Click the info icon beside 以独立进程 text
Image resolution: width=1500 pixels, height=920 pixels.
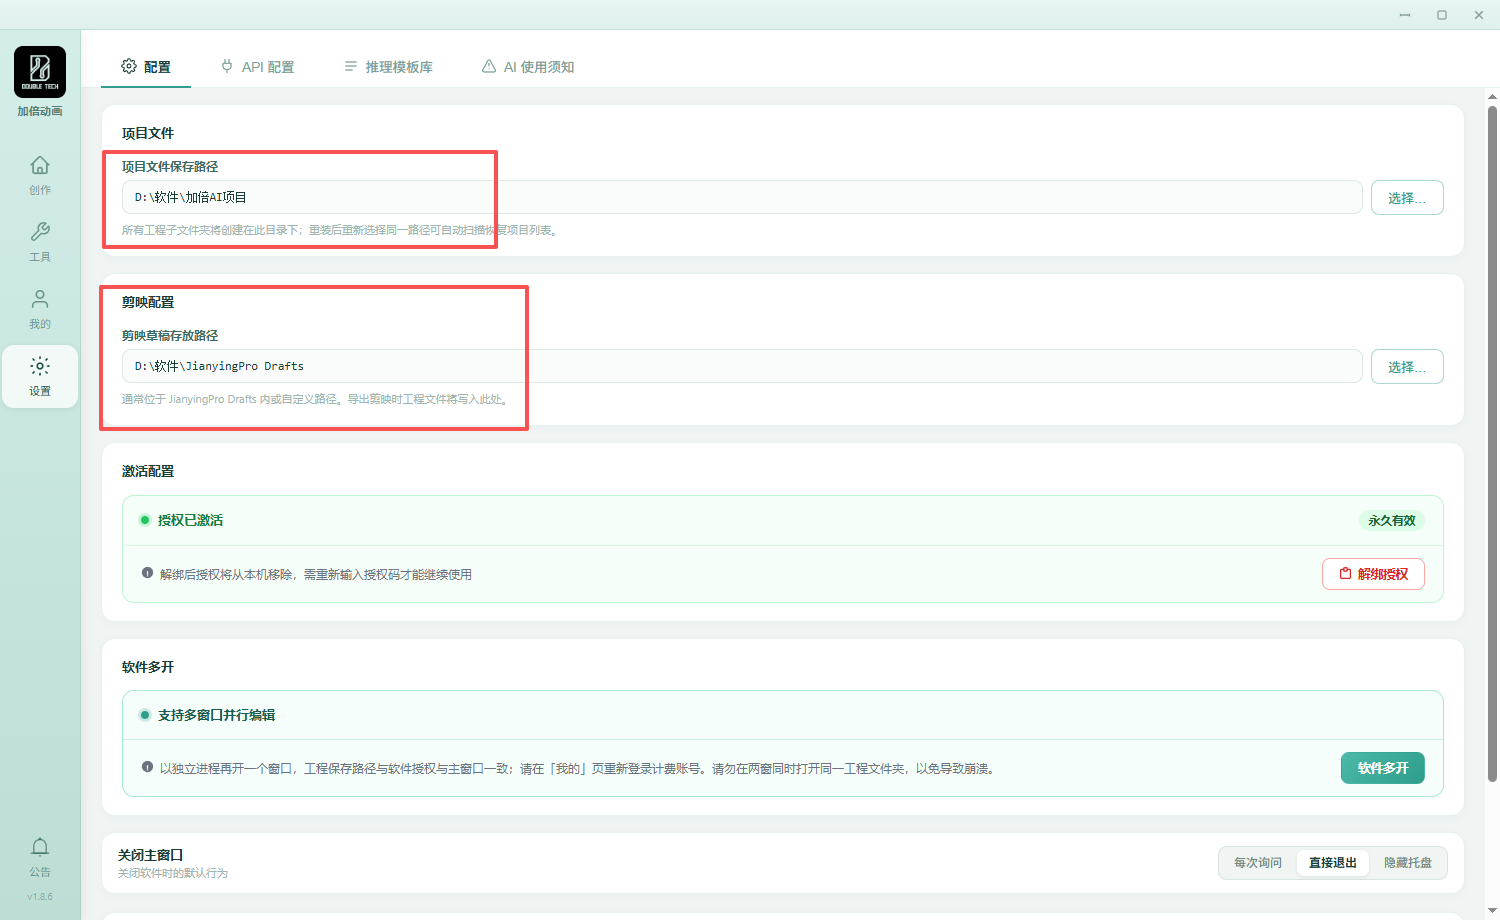point(147,767)
